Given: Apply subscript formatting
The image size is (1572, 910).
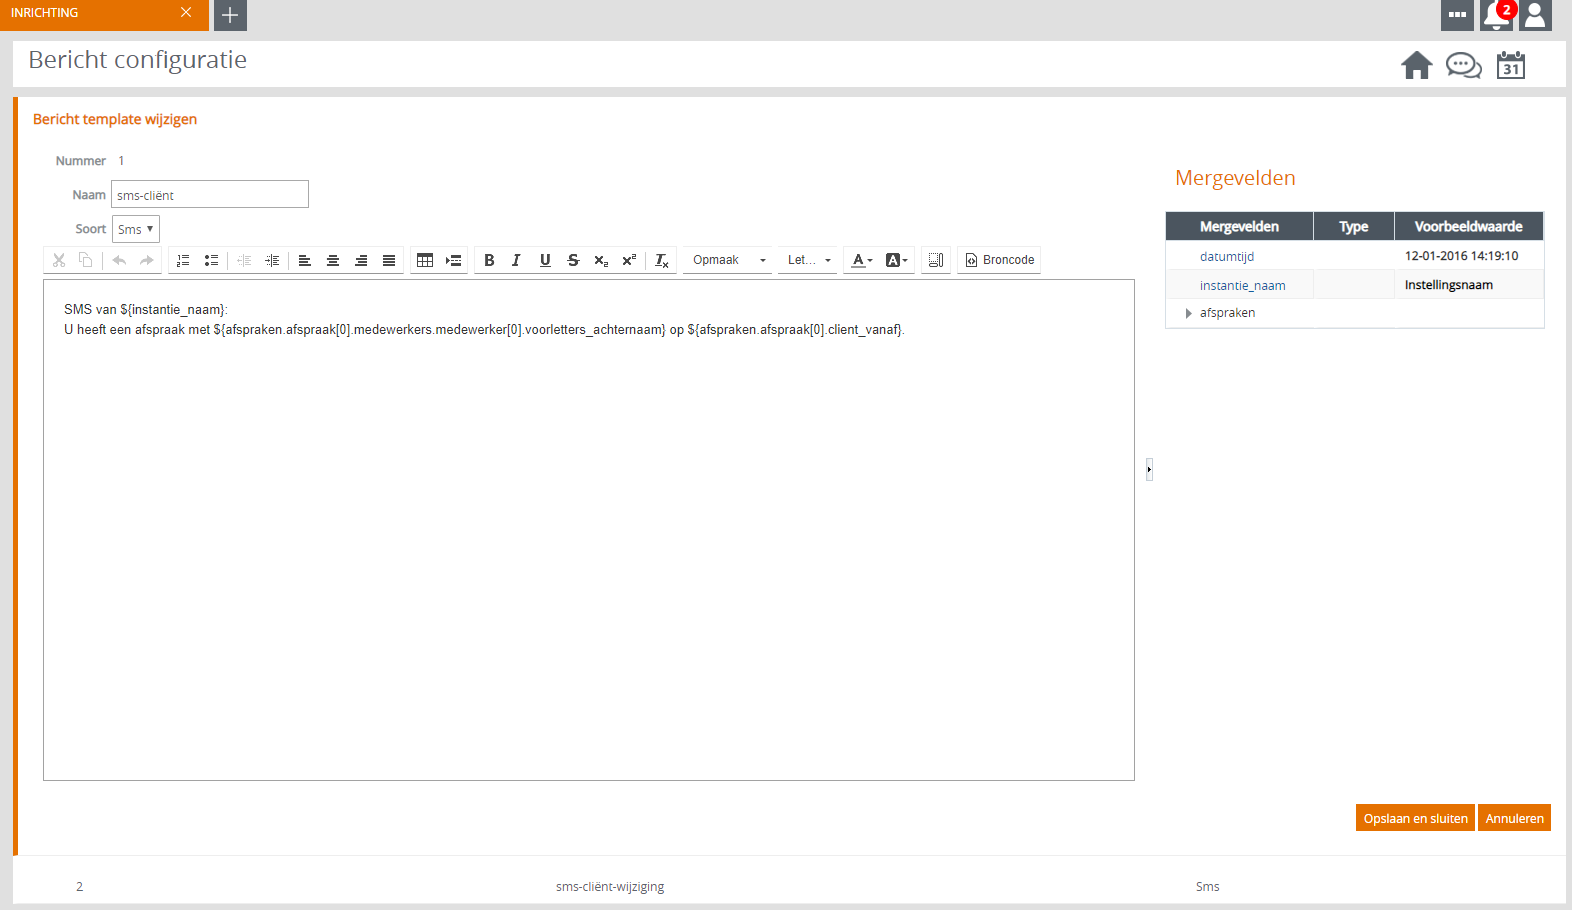Looking at the screenshot, I should (x=601, y=260).
